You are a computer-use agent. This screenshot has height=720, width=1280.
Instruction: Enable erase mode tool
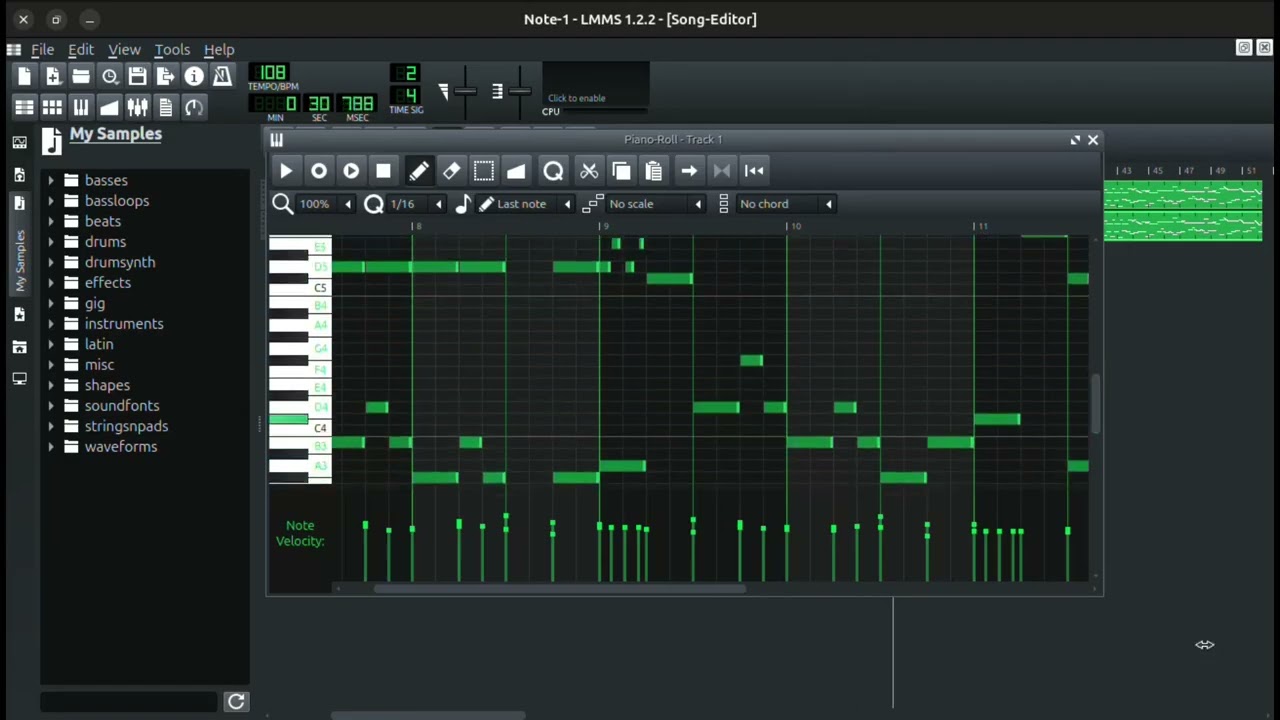[x=451, y=171]
